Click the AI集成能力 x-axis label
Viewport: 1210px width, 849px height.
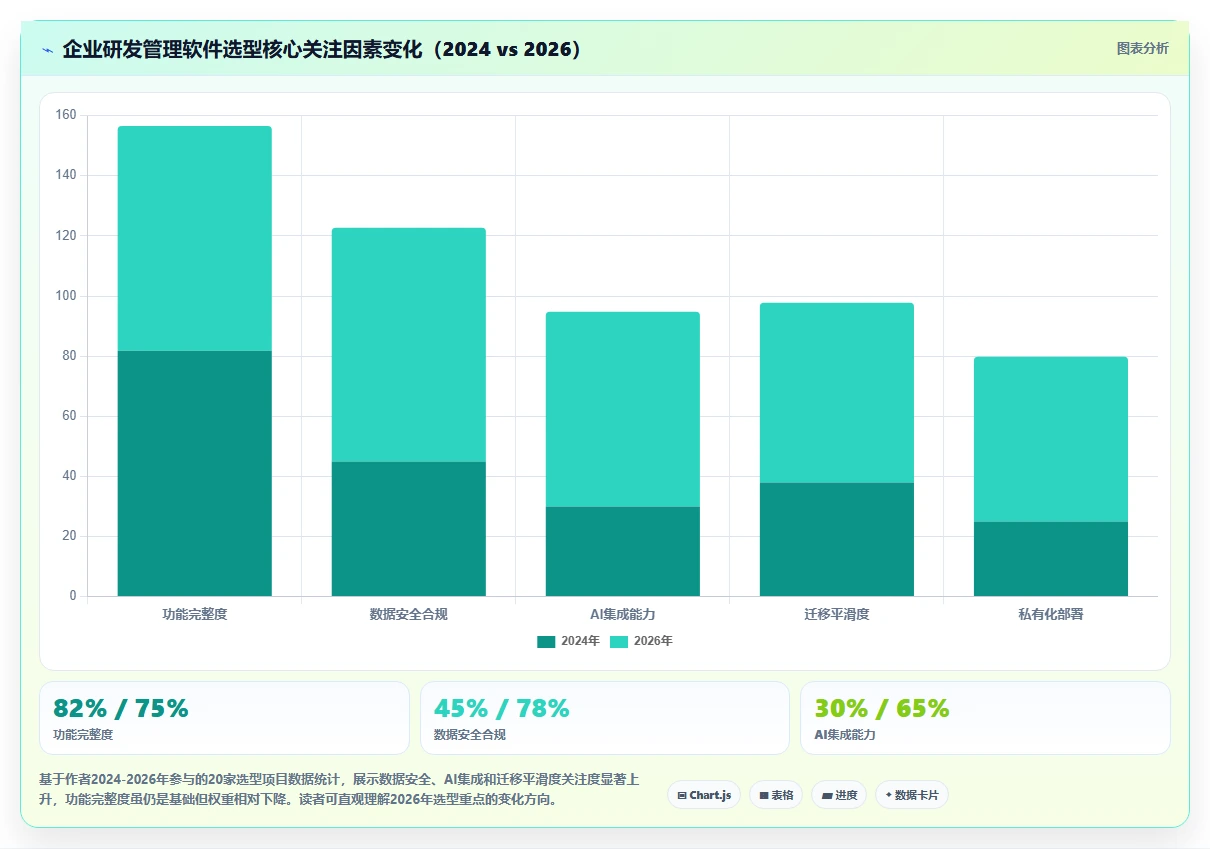[623, 614]
